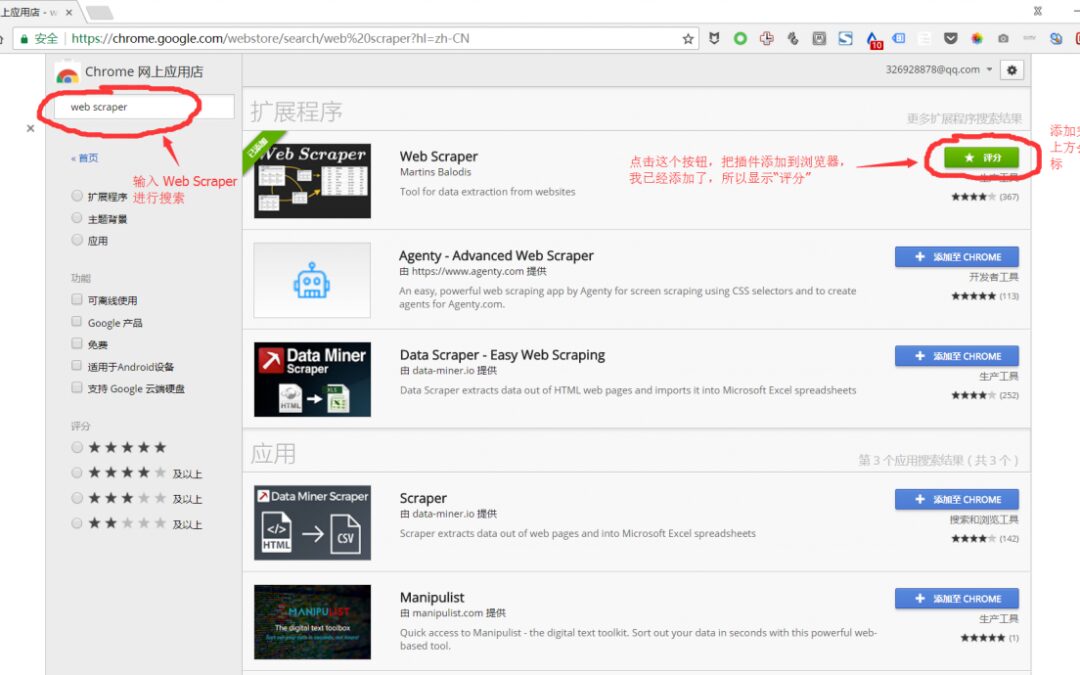
Task: Open the Scraper app HTML-to-CSV thumbnail
Action: [x=313, y=523]
